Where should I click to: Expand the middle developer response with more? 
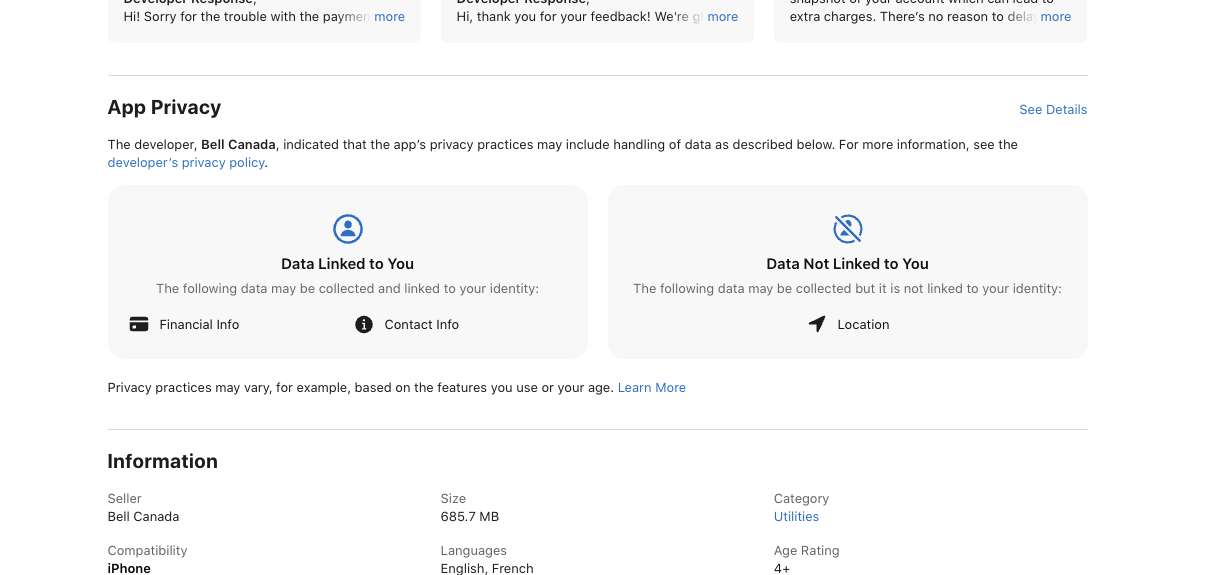723,17
